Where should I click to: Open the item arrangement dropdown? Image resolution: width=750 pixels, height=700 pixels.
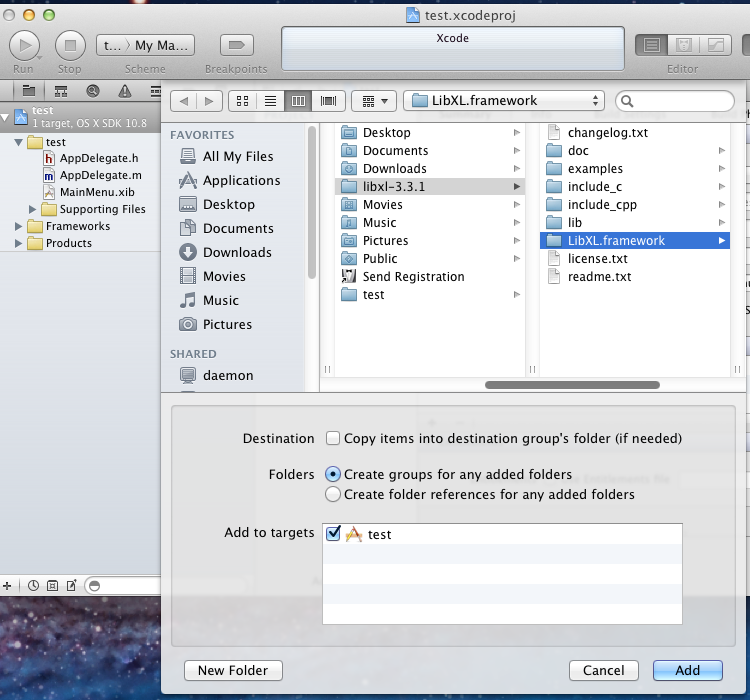374,101
